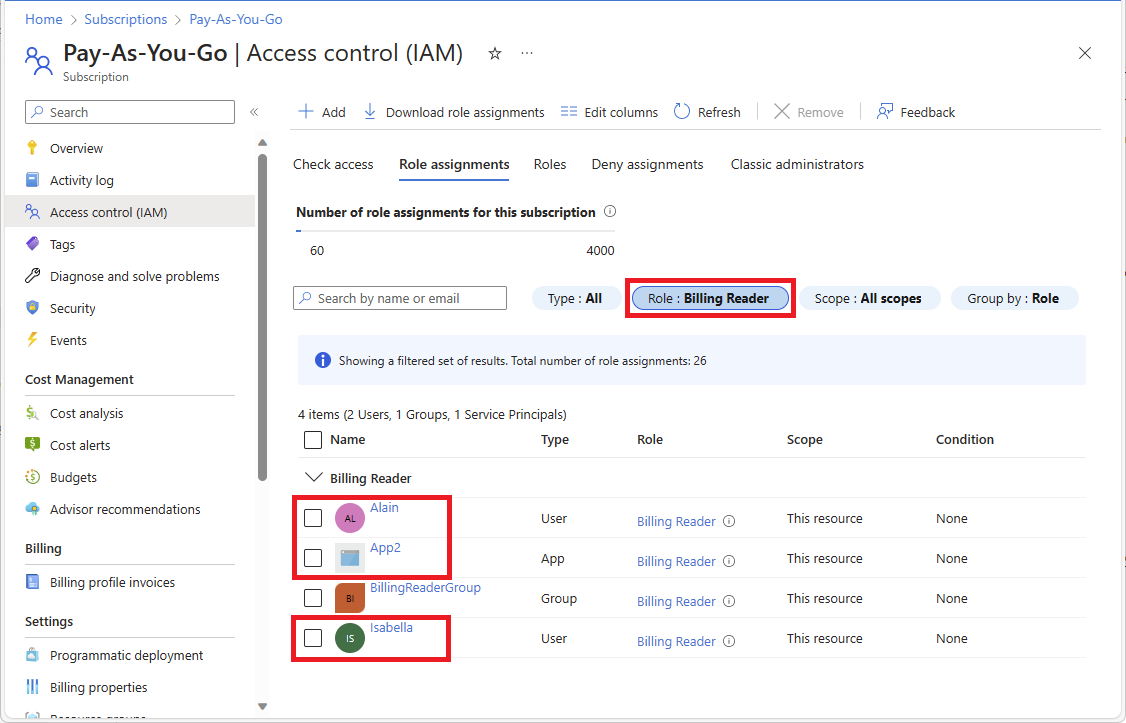Open the Isabella user link

pos(391,628)
